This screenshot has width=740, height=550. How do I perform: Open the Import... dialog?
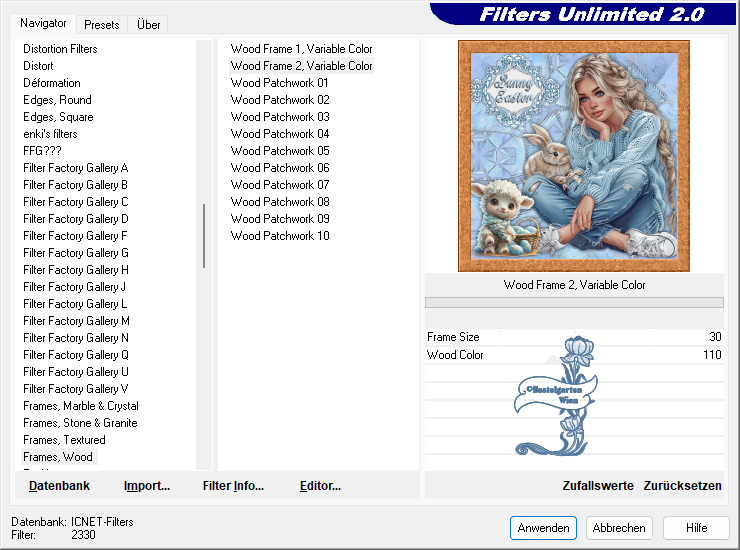pyautogui.click(x=147, y=486)
